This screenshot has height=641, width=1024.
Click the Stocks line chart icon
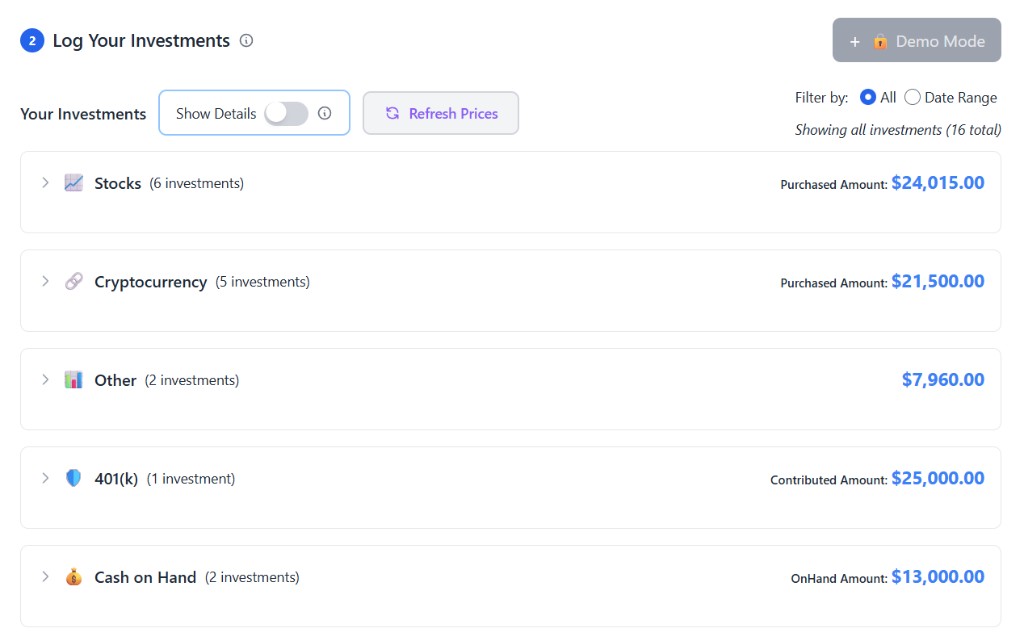click(73, 183)
